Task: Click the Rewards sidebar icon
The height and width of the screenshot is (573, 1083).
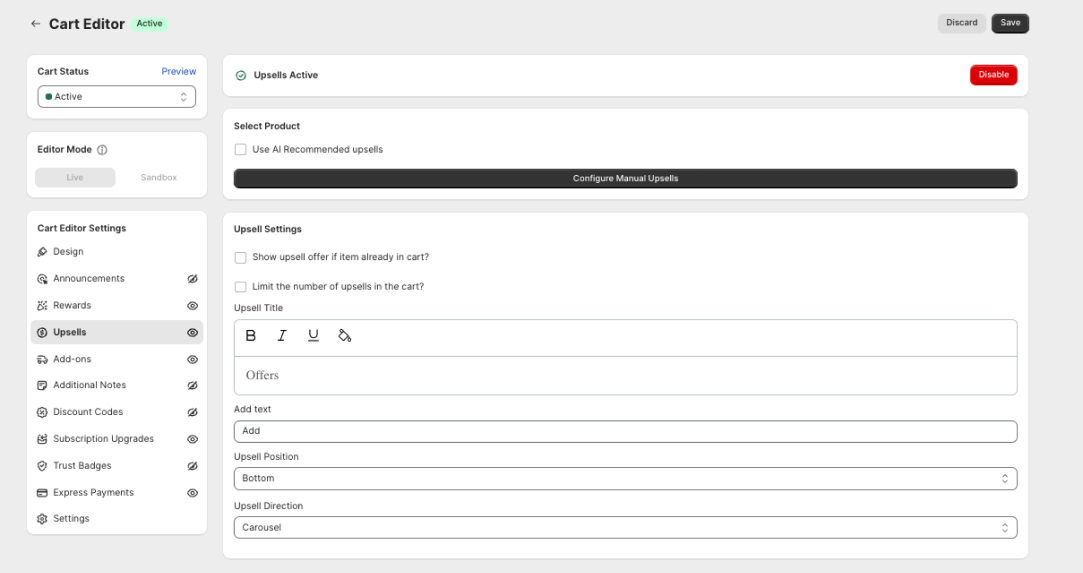Action: (42, 306)
